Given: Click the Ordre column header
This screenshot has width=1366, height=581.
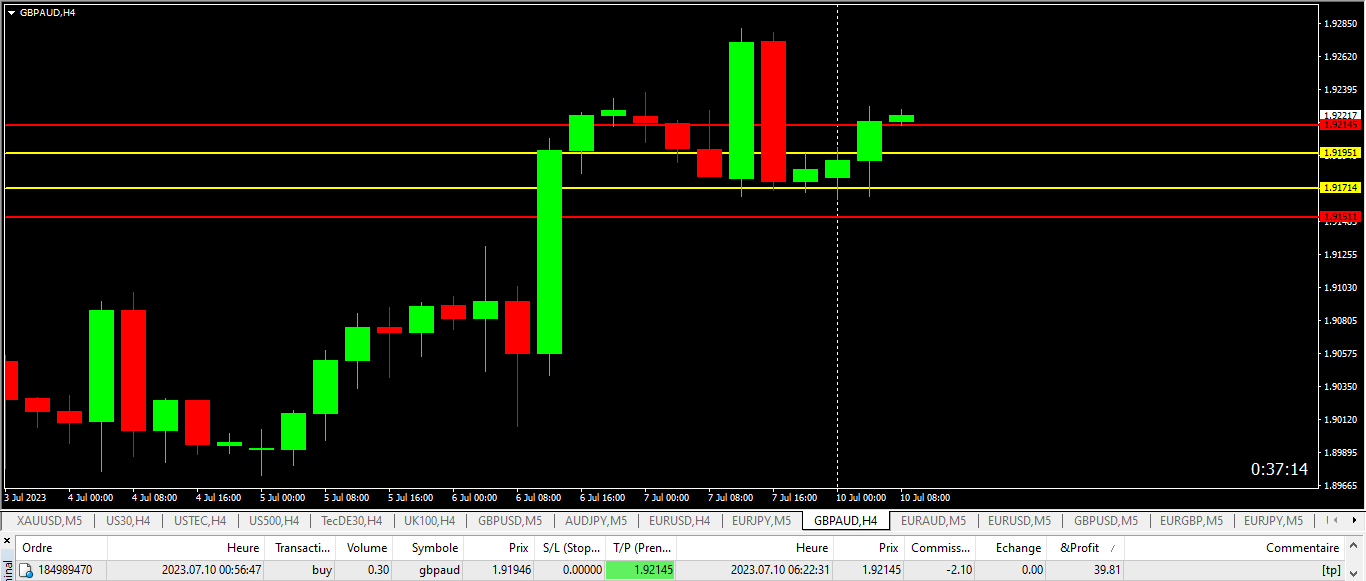Looking at the screenshot, I should point(35,547).
